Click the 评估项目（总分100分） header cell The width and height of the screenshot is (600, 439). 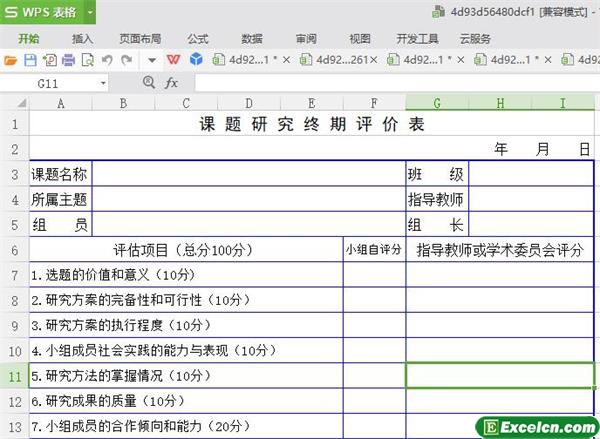point(186,250)
